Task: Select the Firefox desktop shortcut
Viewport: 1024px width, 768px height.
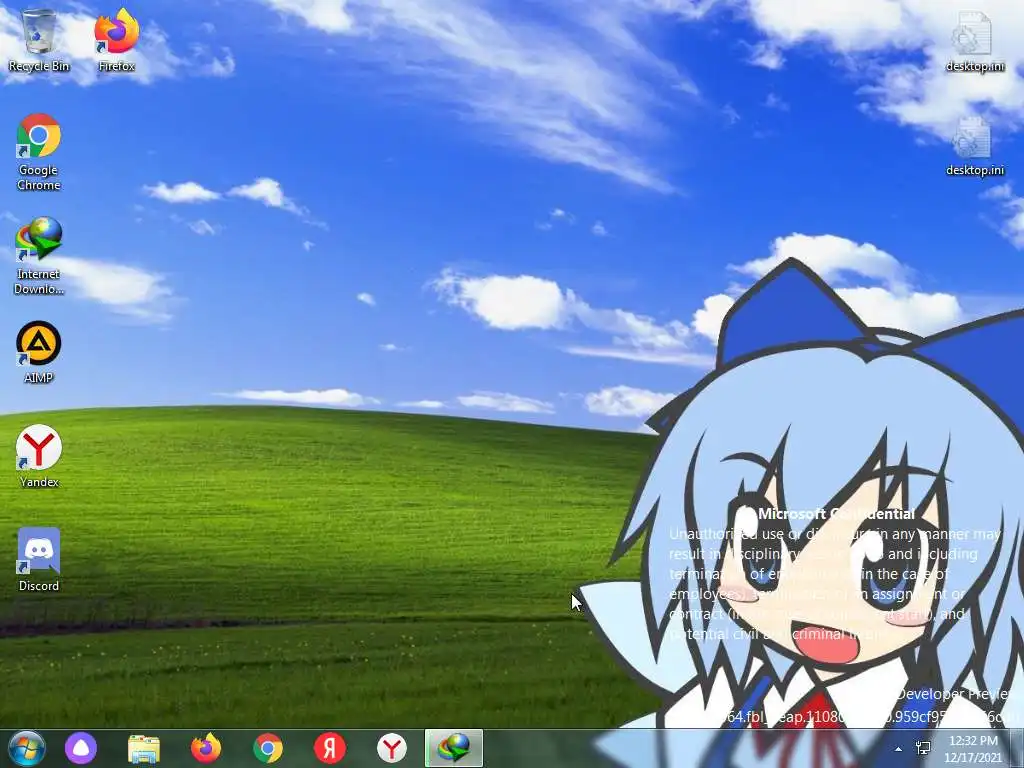Action: pos(116,40)
